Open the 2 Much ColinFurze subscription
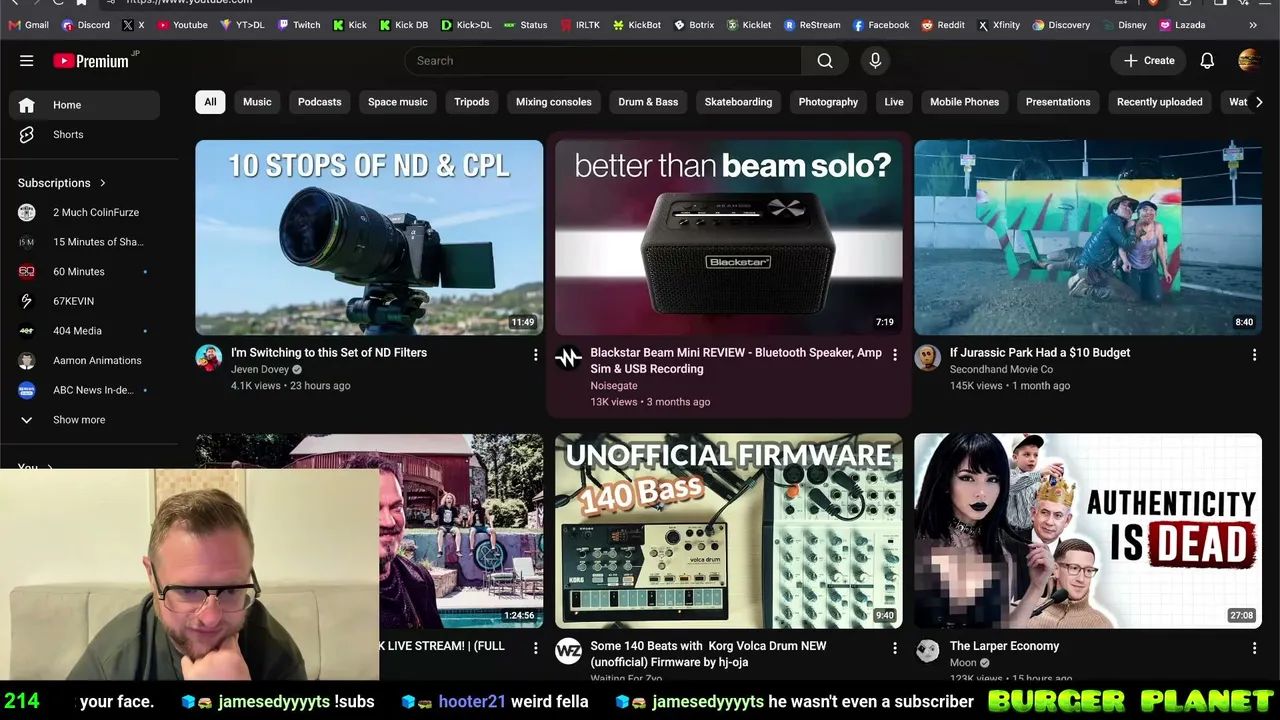Viewport: 1280px width, 720px height. pyautogui.click(x=85, y=212)
